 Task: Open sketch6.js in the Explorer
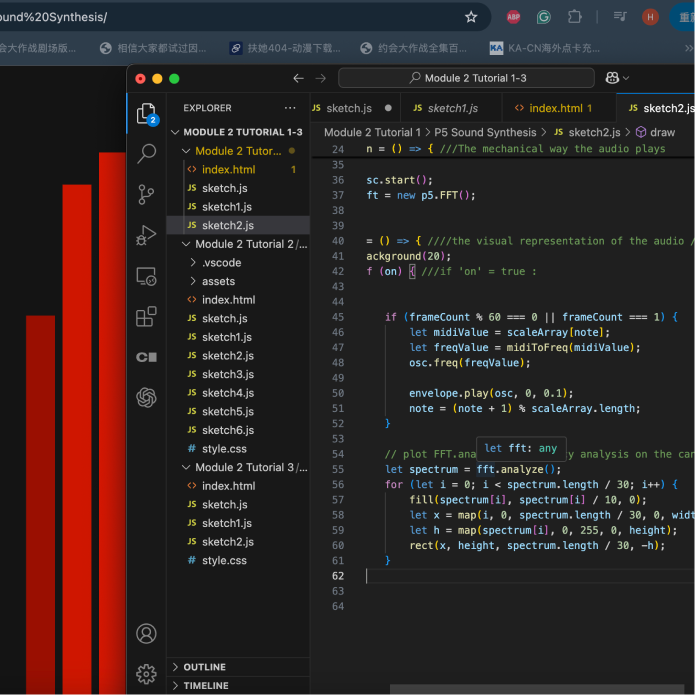tap(238, 430)
